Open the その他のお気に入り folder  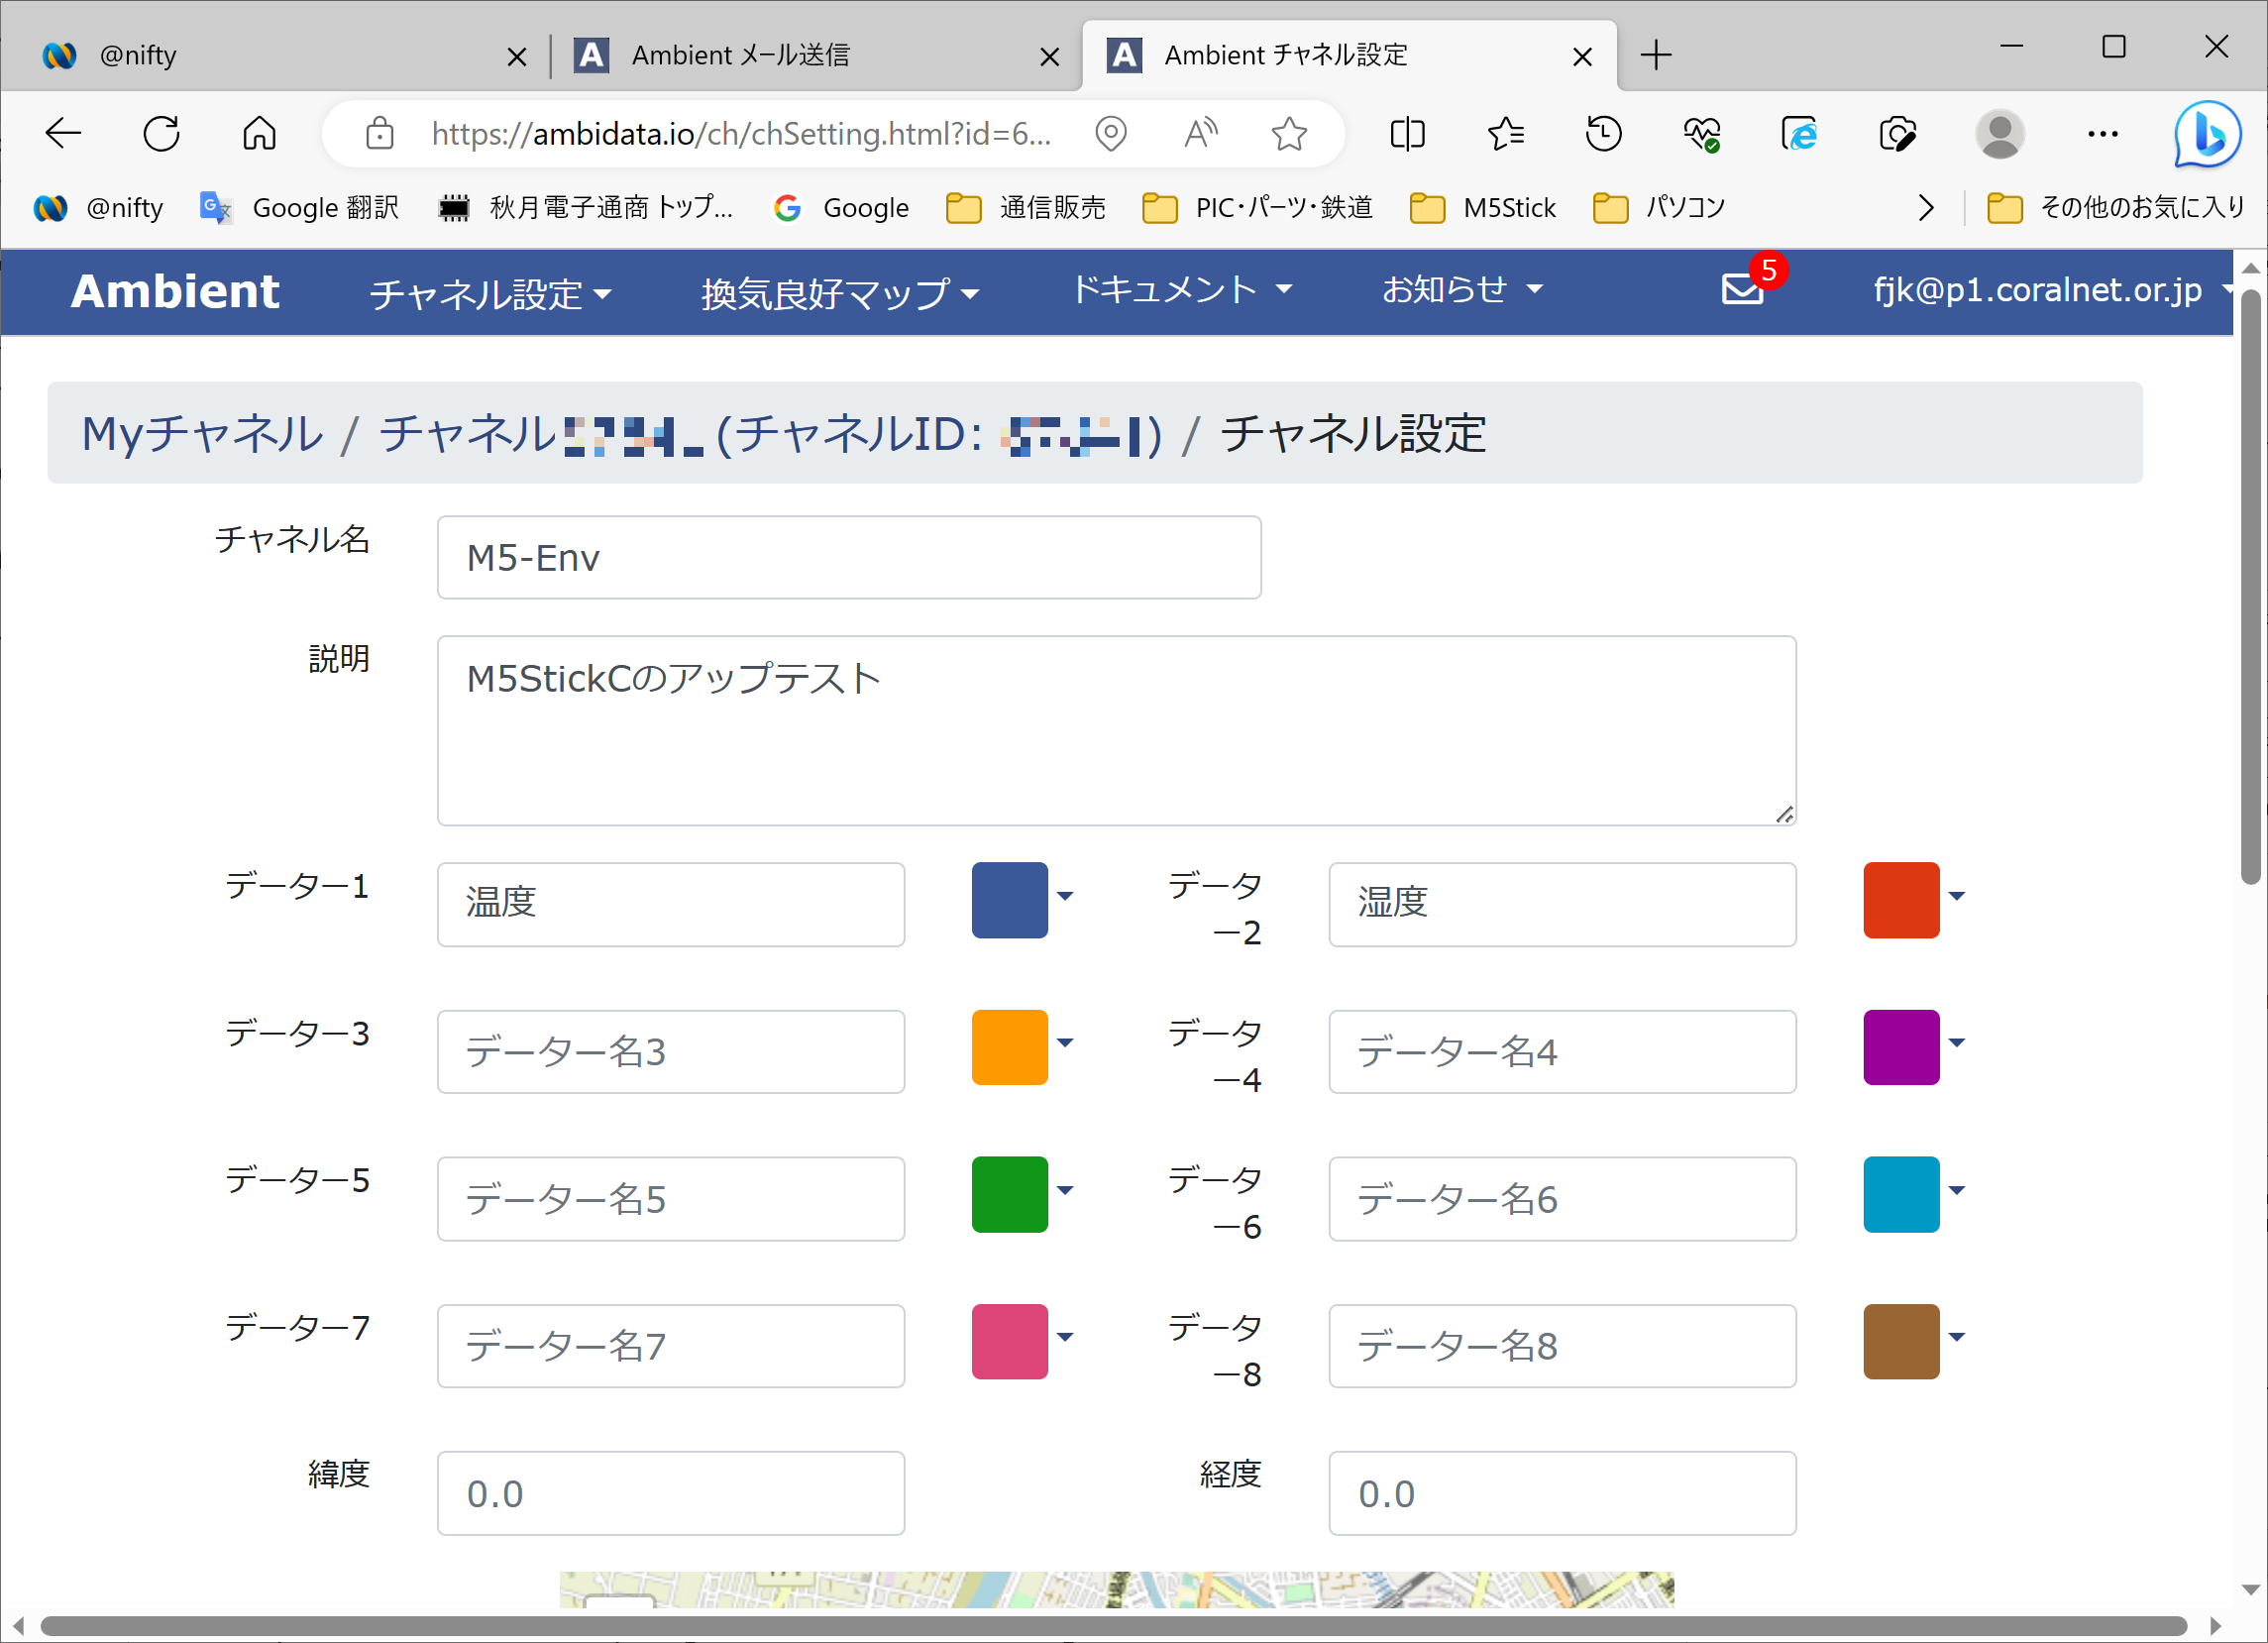click(x=2116, y=207)
